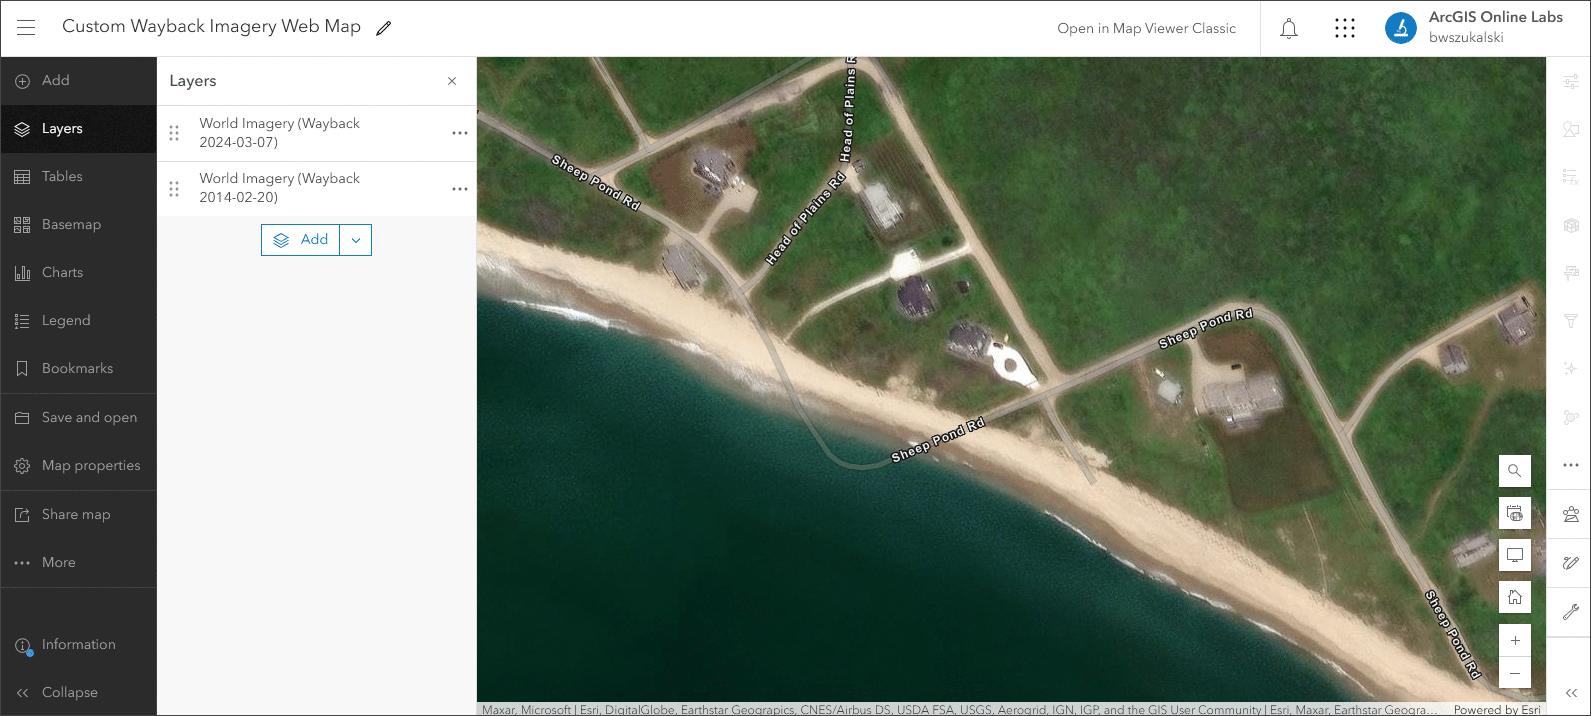Viewport: 1591px width, 716px height.
Task: Open the Filter funnel icon
Action: [x=1571, y=321]
